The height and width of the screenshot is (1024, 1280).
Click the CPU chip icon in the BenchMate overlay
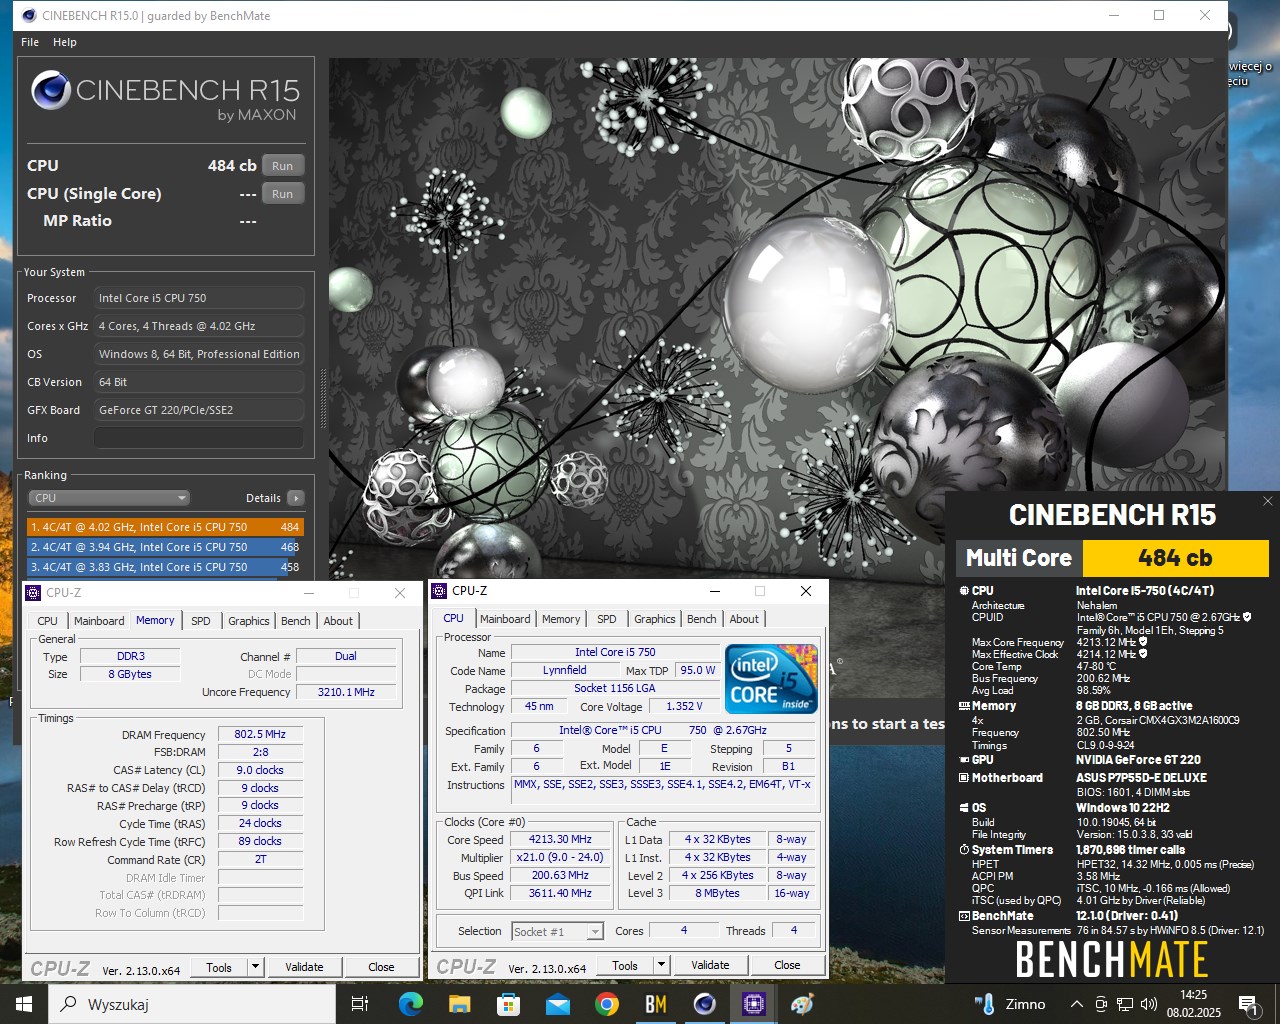(964, 591)
